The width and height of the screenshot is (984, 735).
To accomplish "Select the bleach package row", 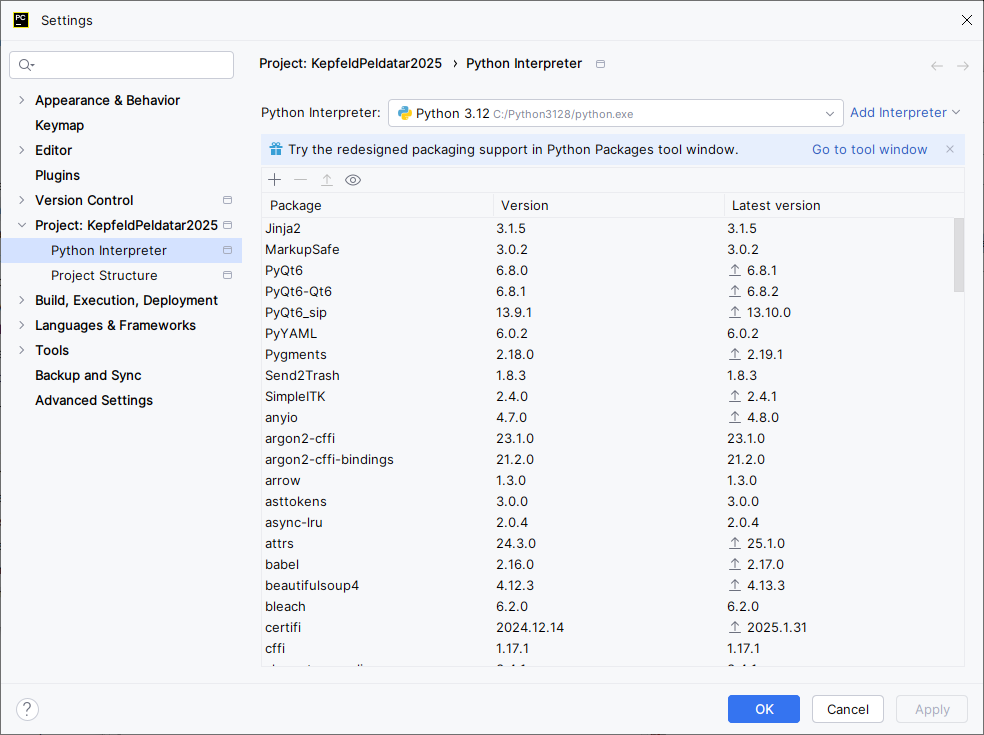I will (x=607, y=606).
